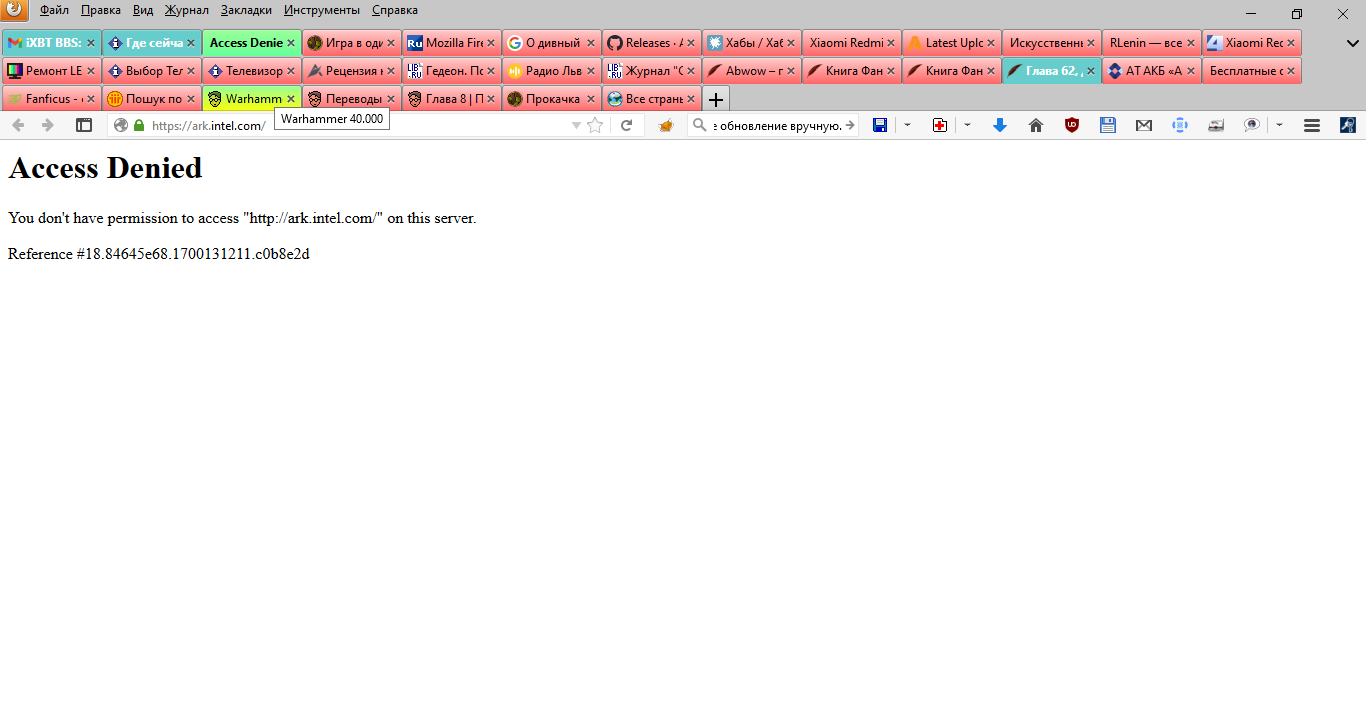Viewport: 1366px width, 728px height.
Task: Reload the current page
Action: (627, 125)
